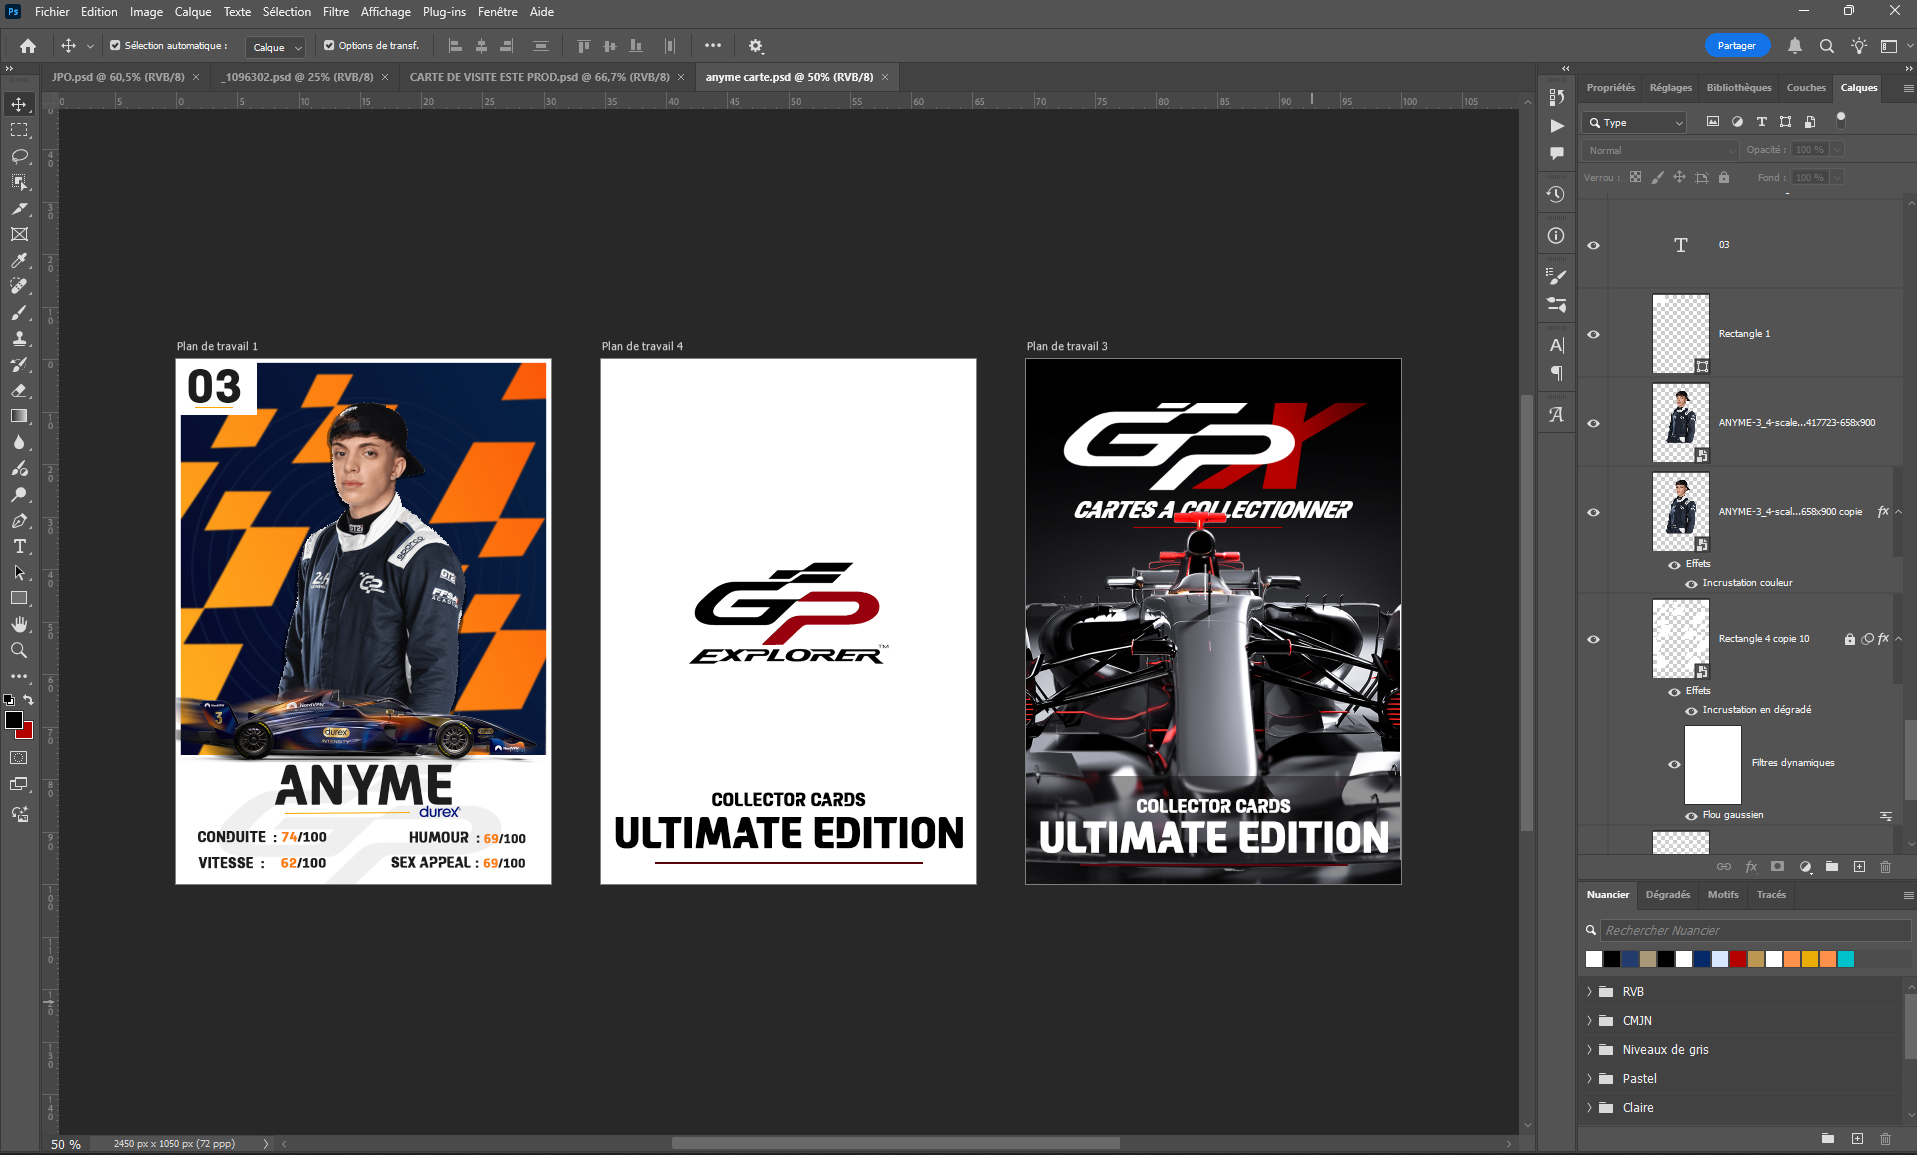Add a layer style with fx icon
This screenshot has width=1917, height=1155.
click(x=1751, y=867)
